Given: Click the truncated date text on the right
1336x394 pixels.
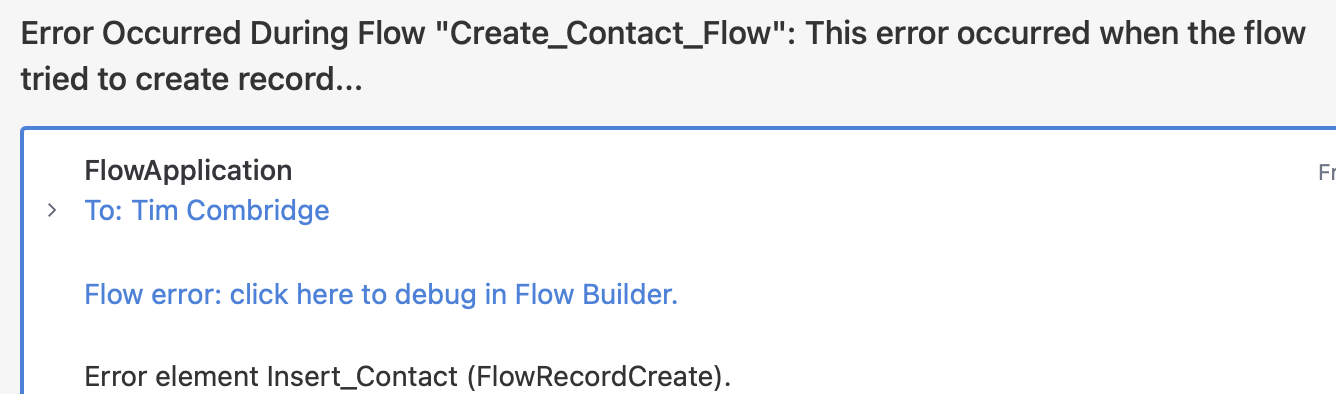Looking at the screenshot, I should [x=1327, y=173].
